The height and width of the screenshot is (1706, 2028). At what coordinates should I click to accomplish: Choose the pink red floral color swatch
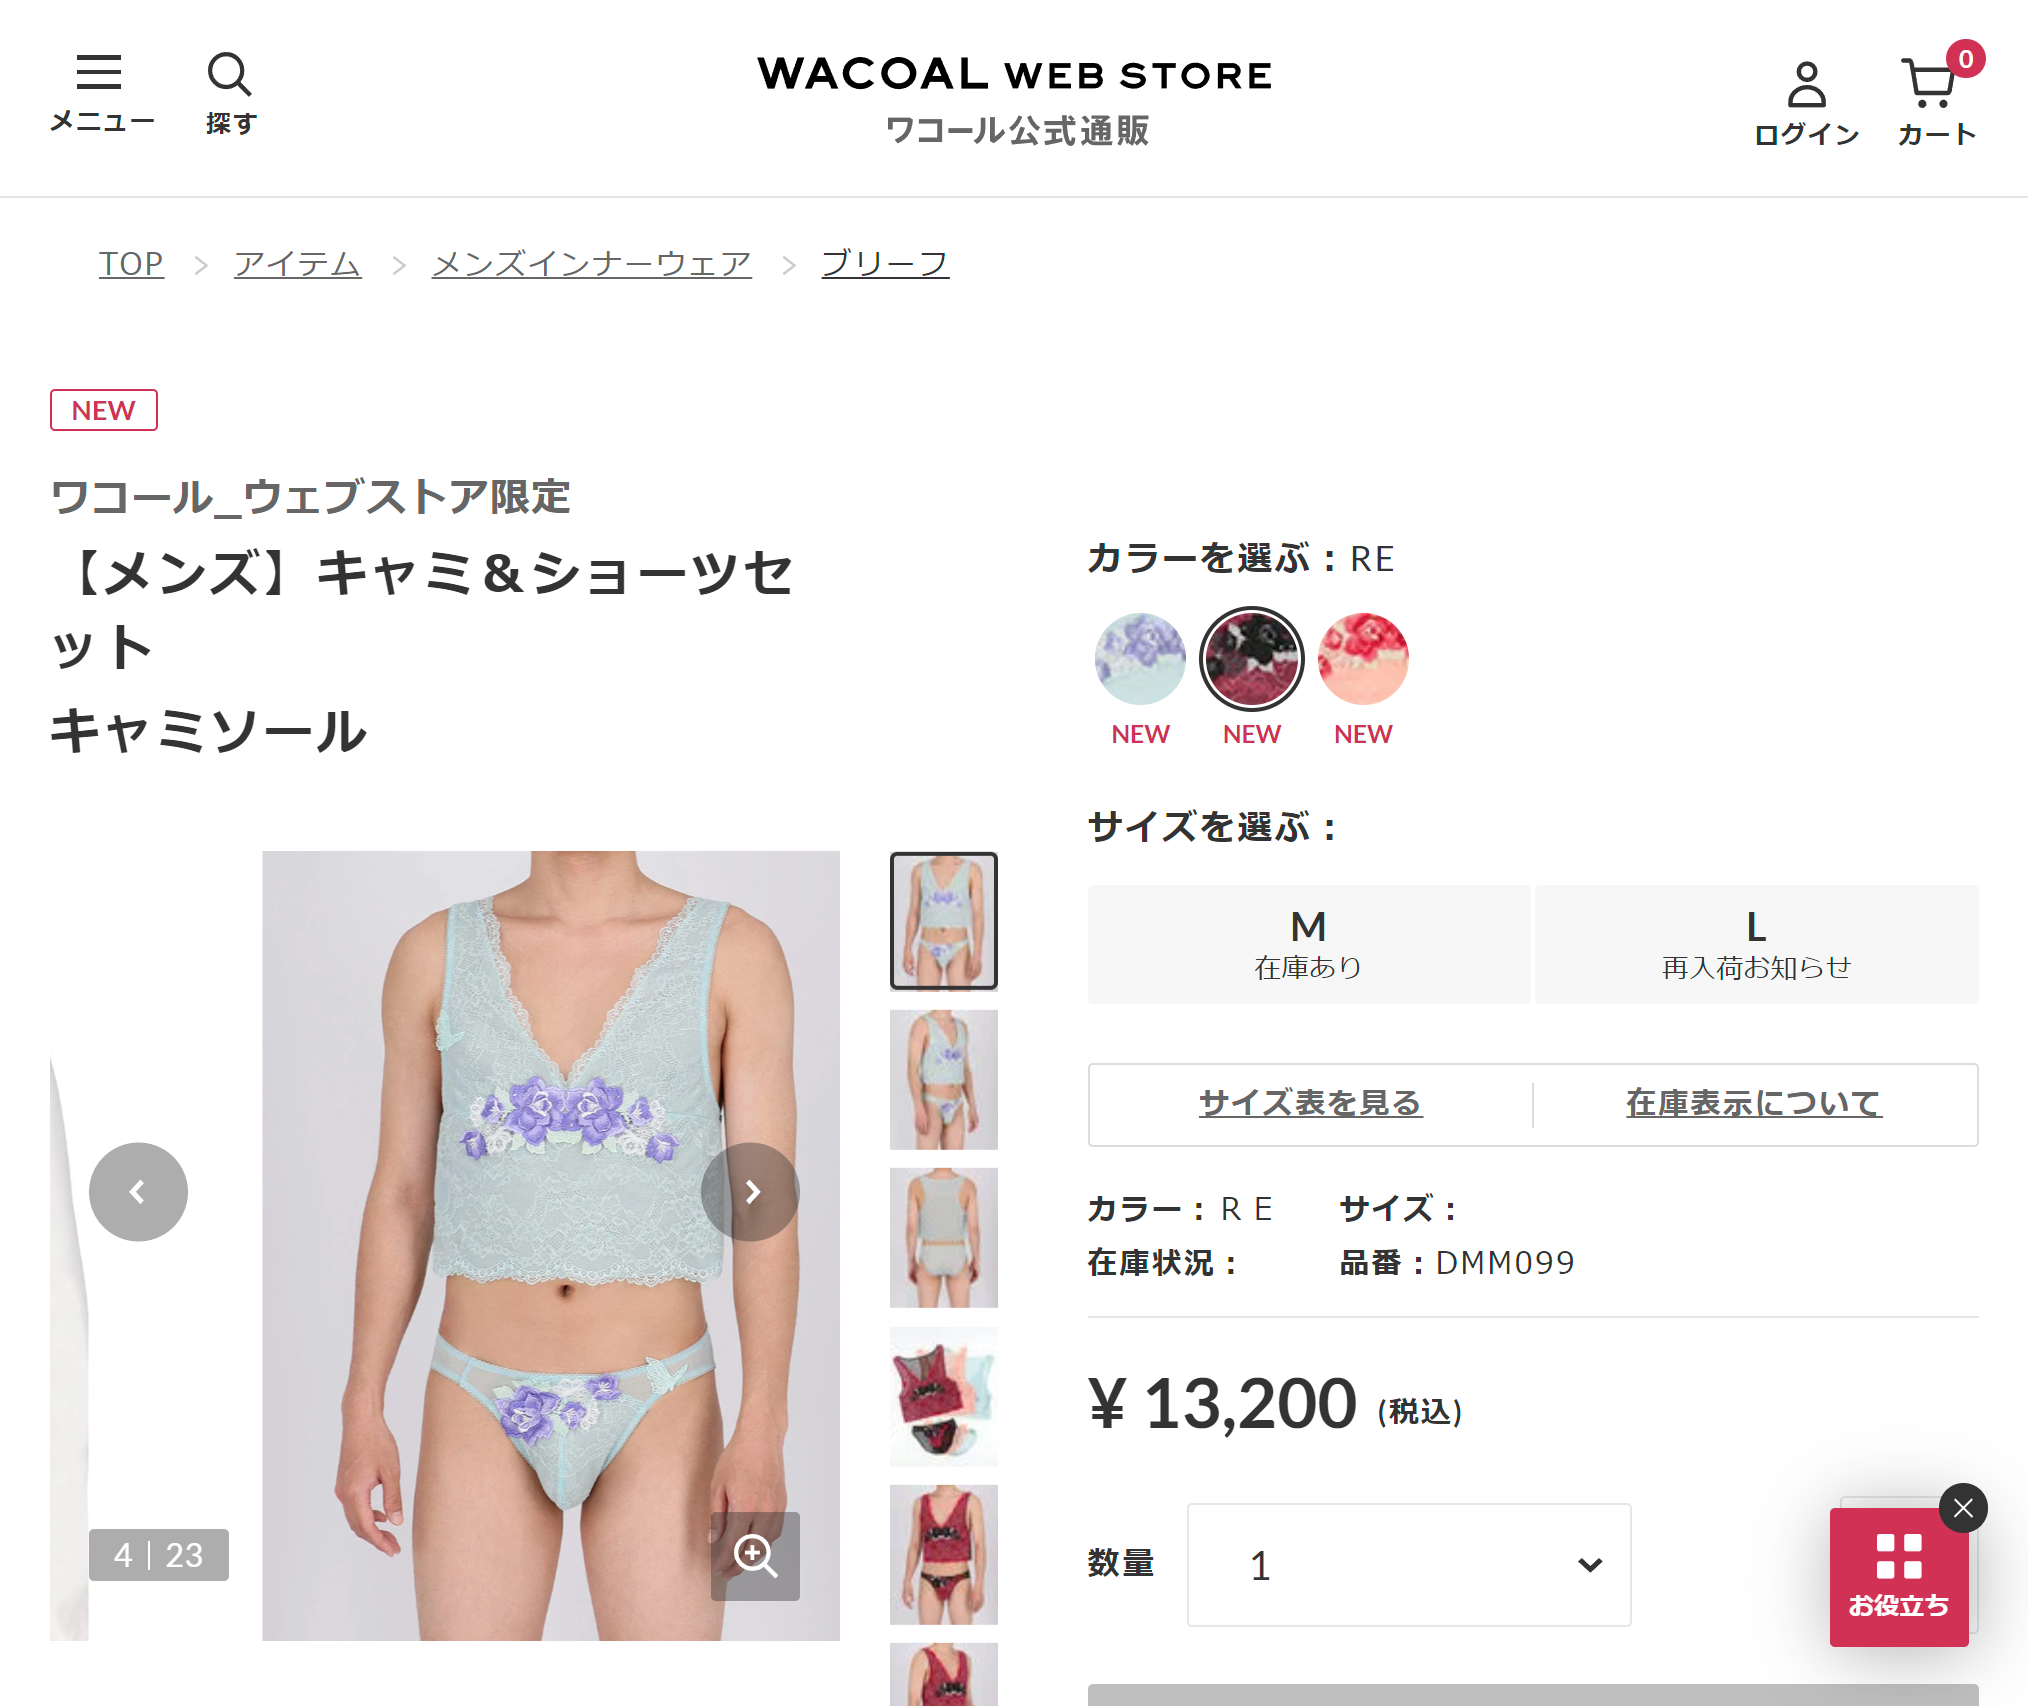point(1363,659)
